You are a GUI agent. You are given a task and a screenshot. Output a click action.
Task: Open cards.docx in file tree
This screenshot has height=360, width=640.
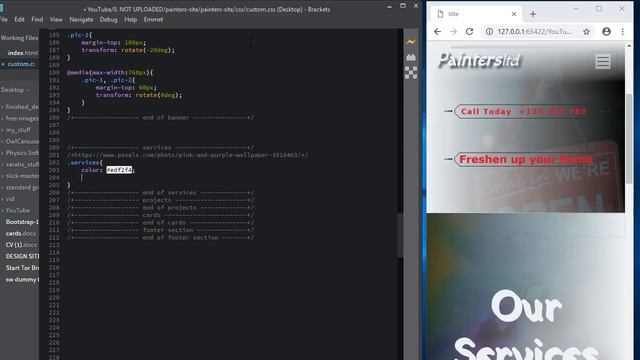click(x=21, y=233)
